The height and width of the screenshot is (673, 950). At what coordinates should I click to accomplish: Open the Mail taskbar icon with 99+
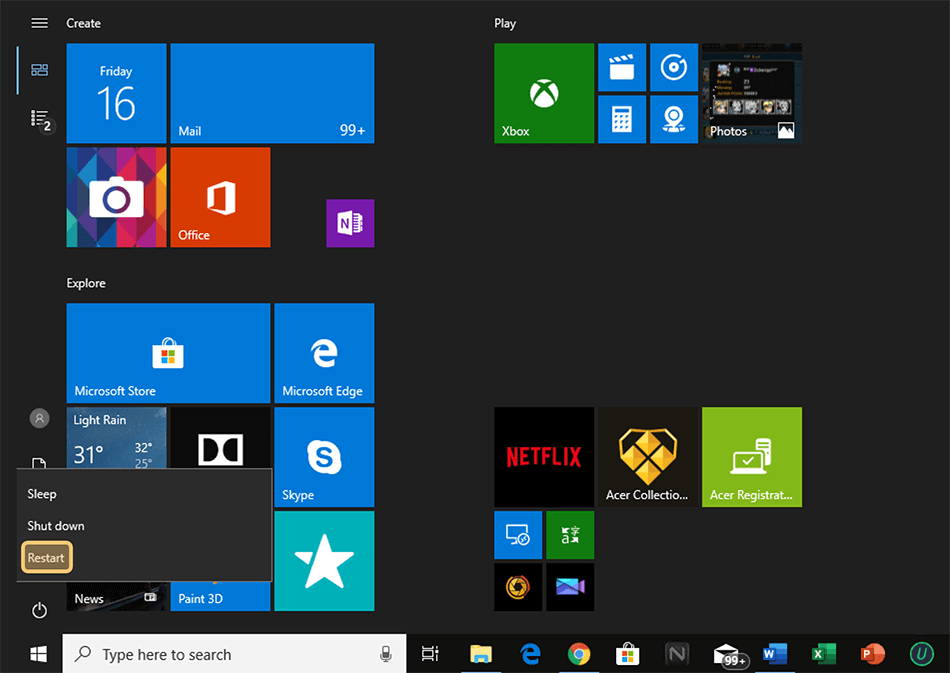pos(730,655)
